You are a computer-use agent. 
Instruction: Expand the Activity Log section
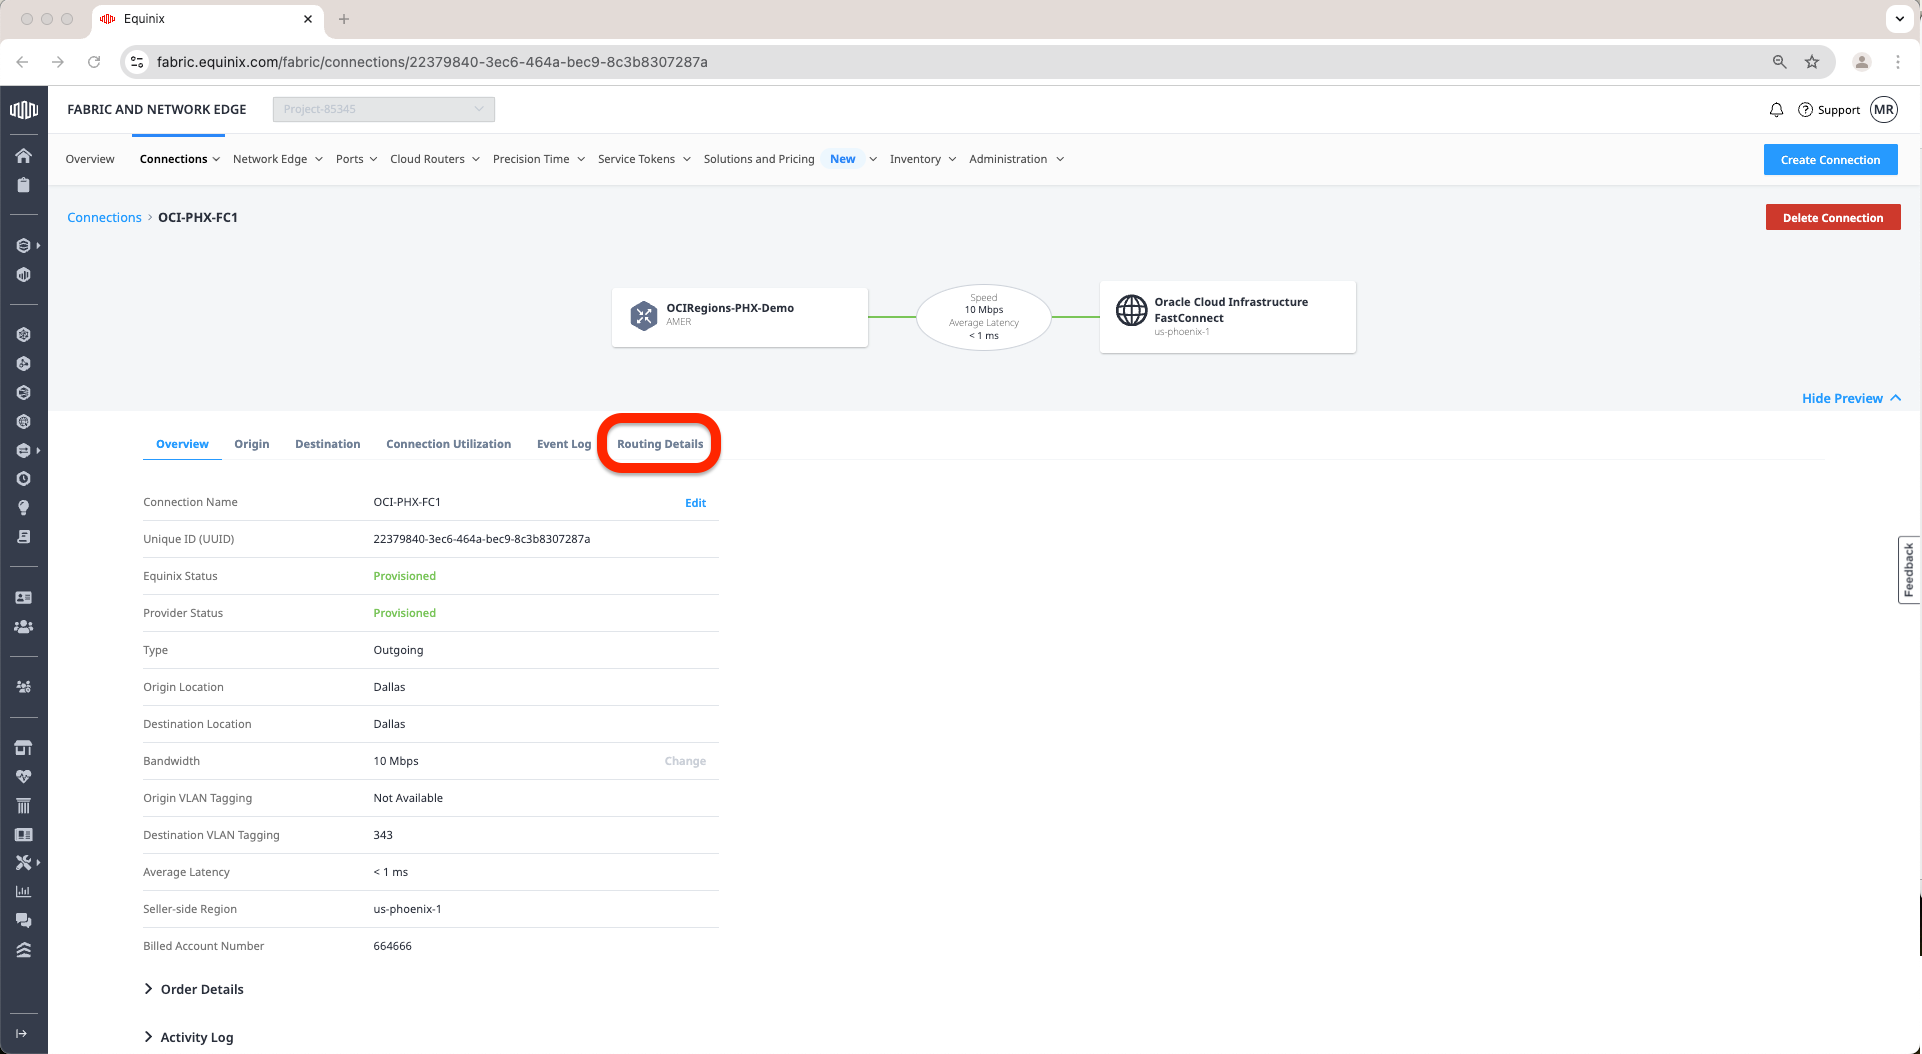pos(189,1037)
